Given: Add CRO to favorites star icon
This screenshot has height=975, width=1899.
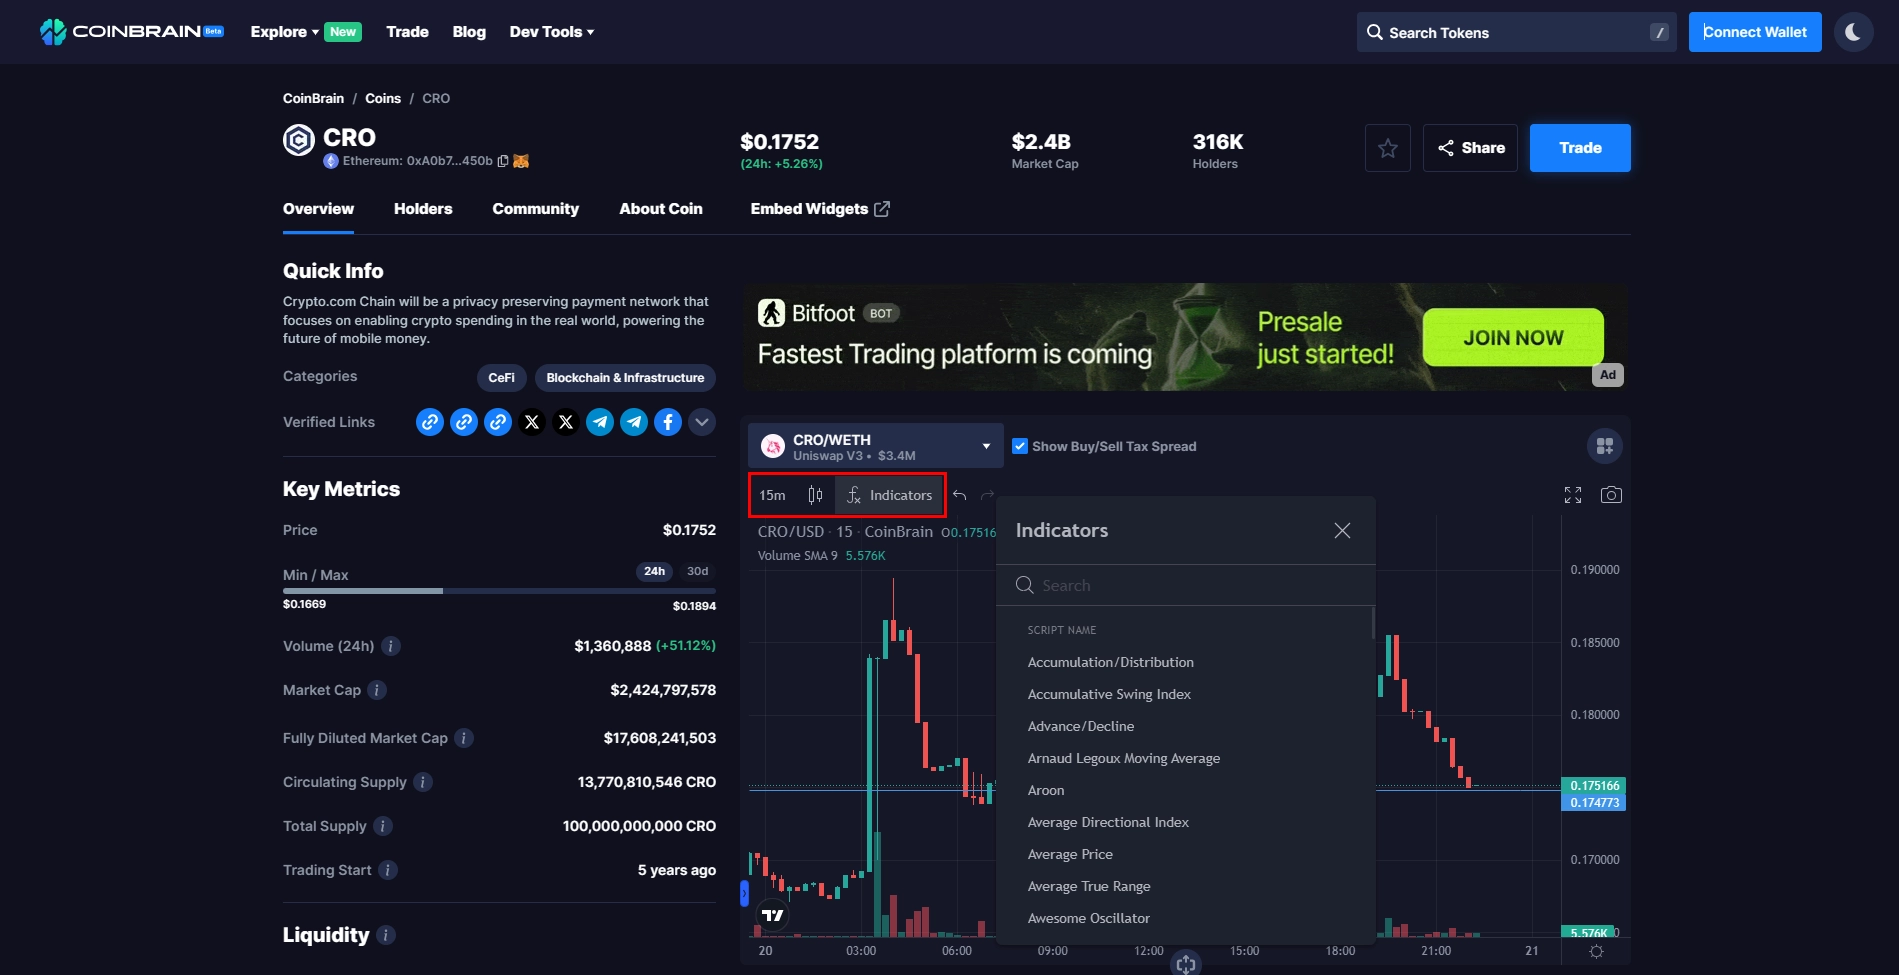Looking at the screenshot, I should coord(1387,148).
